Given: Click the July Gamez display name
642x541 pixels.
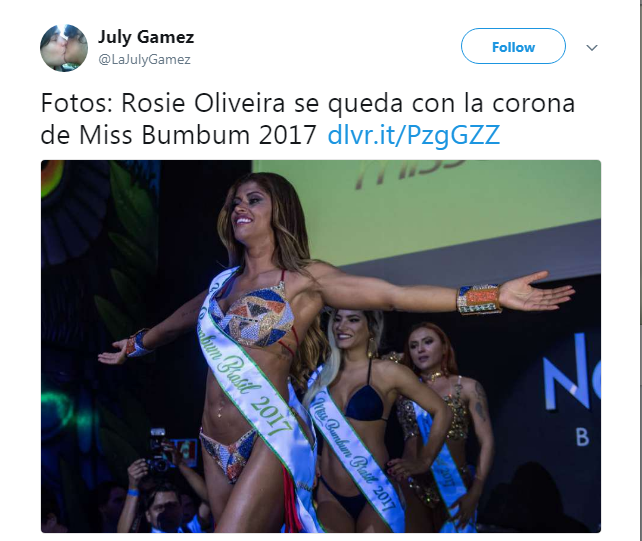Looking at the screenshot, I should pos(146,37).
